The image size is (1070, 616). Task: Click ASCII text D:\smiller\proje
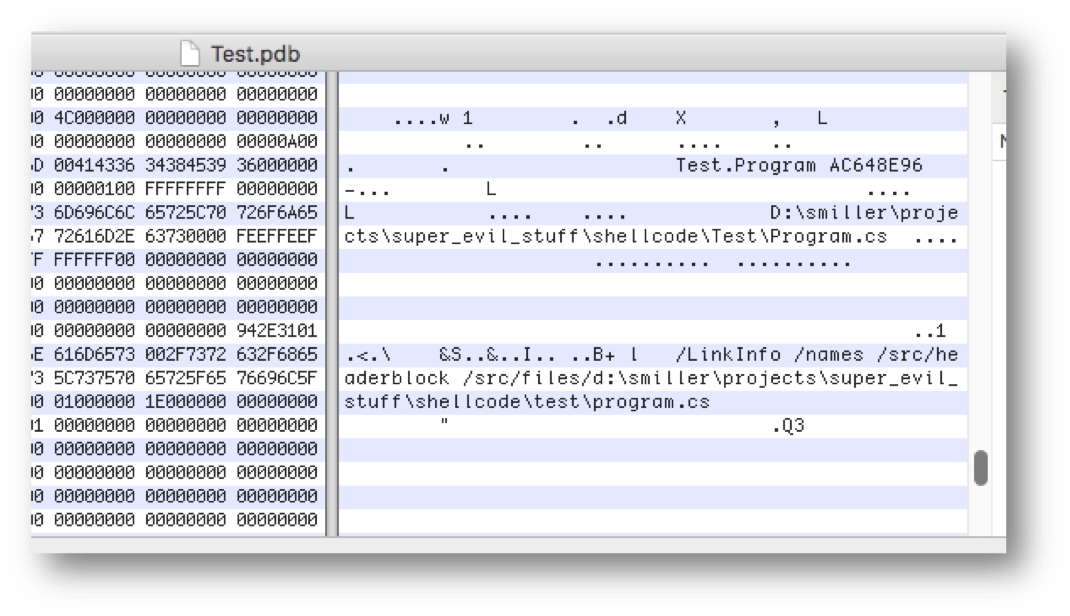point(864,213)
